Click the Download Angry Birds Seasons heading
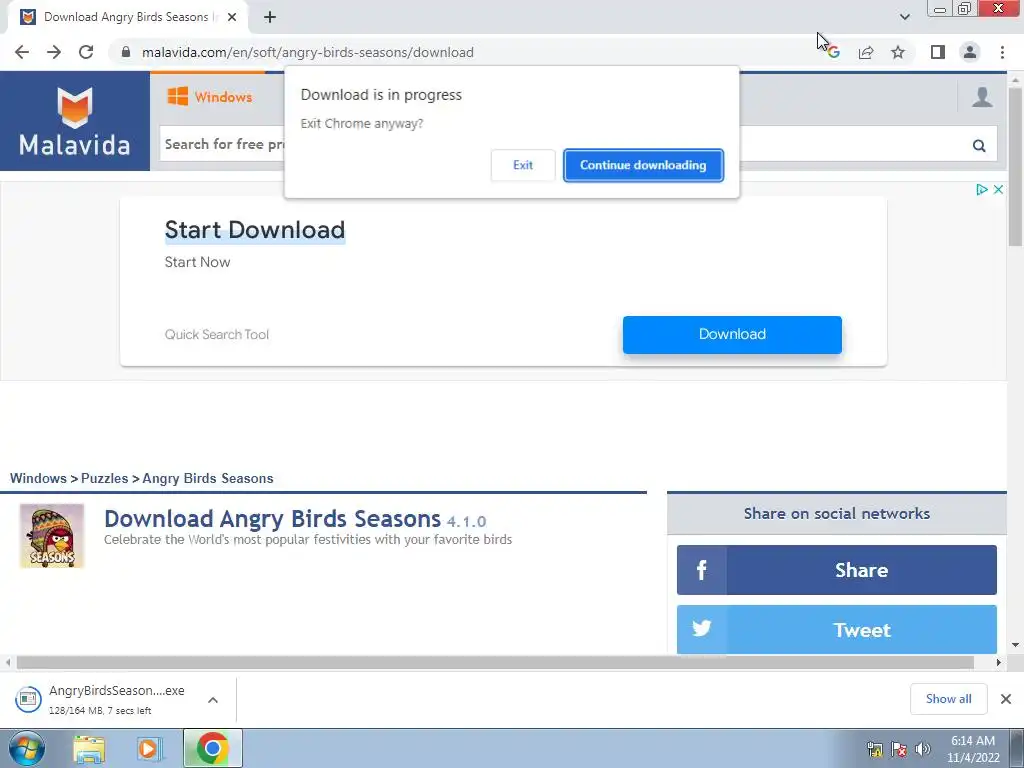 pos(272,519)
